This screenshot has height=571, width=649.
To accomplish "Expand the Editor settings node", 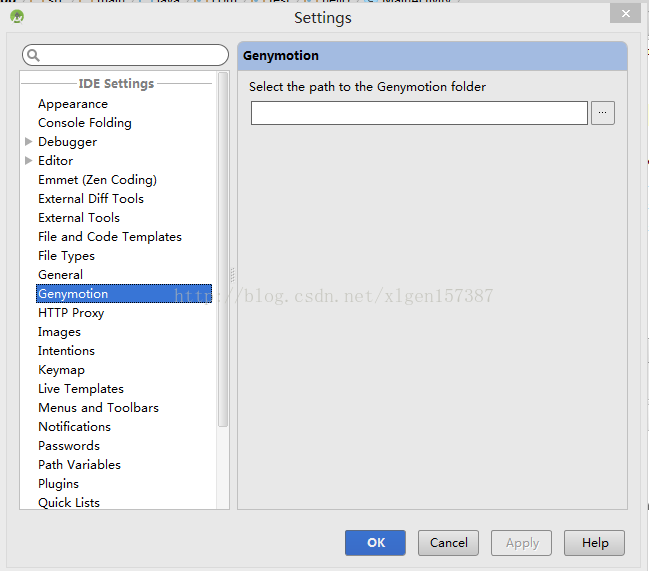I will 29,161.
